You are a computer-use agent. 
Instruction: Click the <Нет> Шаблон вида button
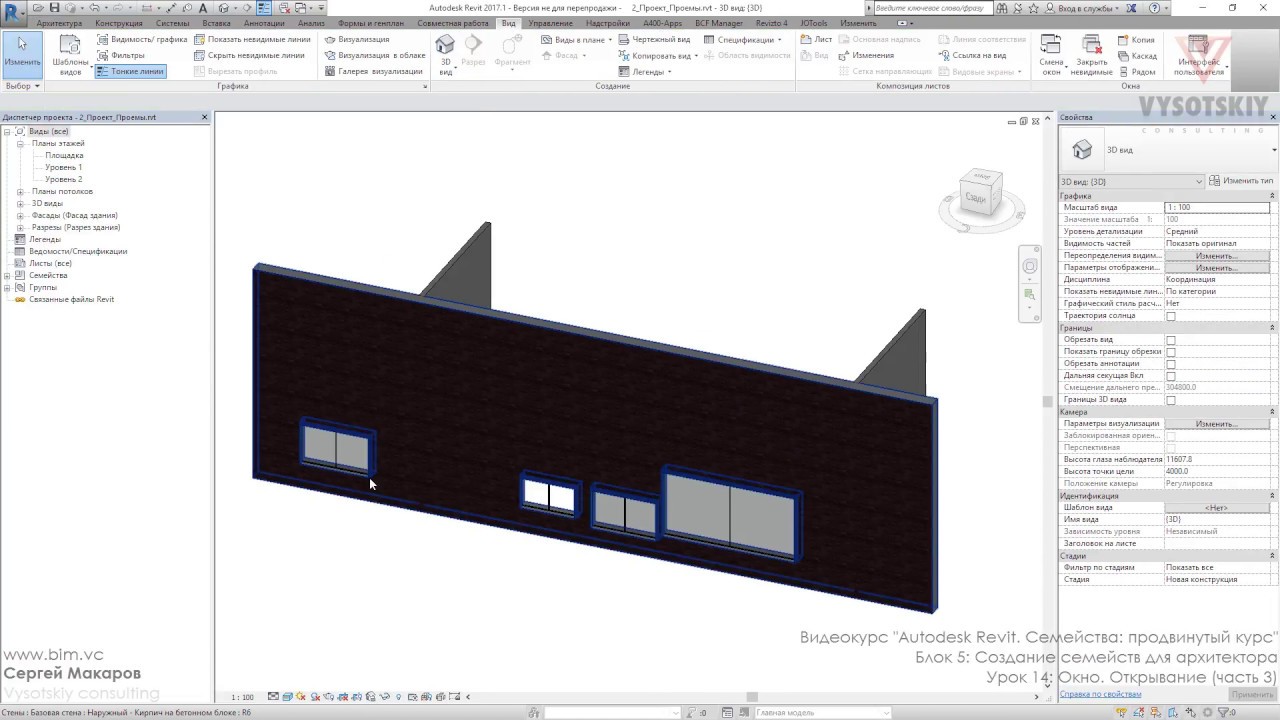1217,508
